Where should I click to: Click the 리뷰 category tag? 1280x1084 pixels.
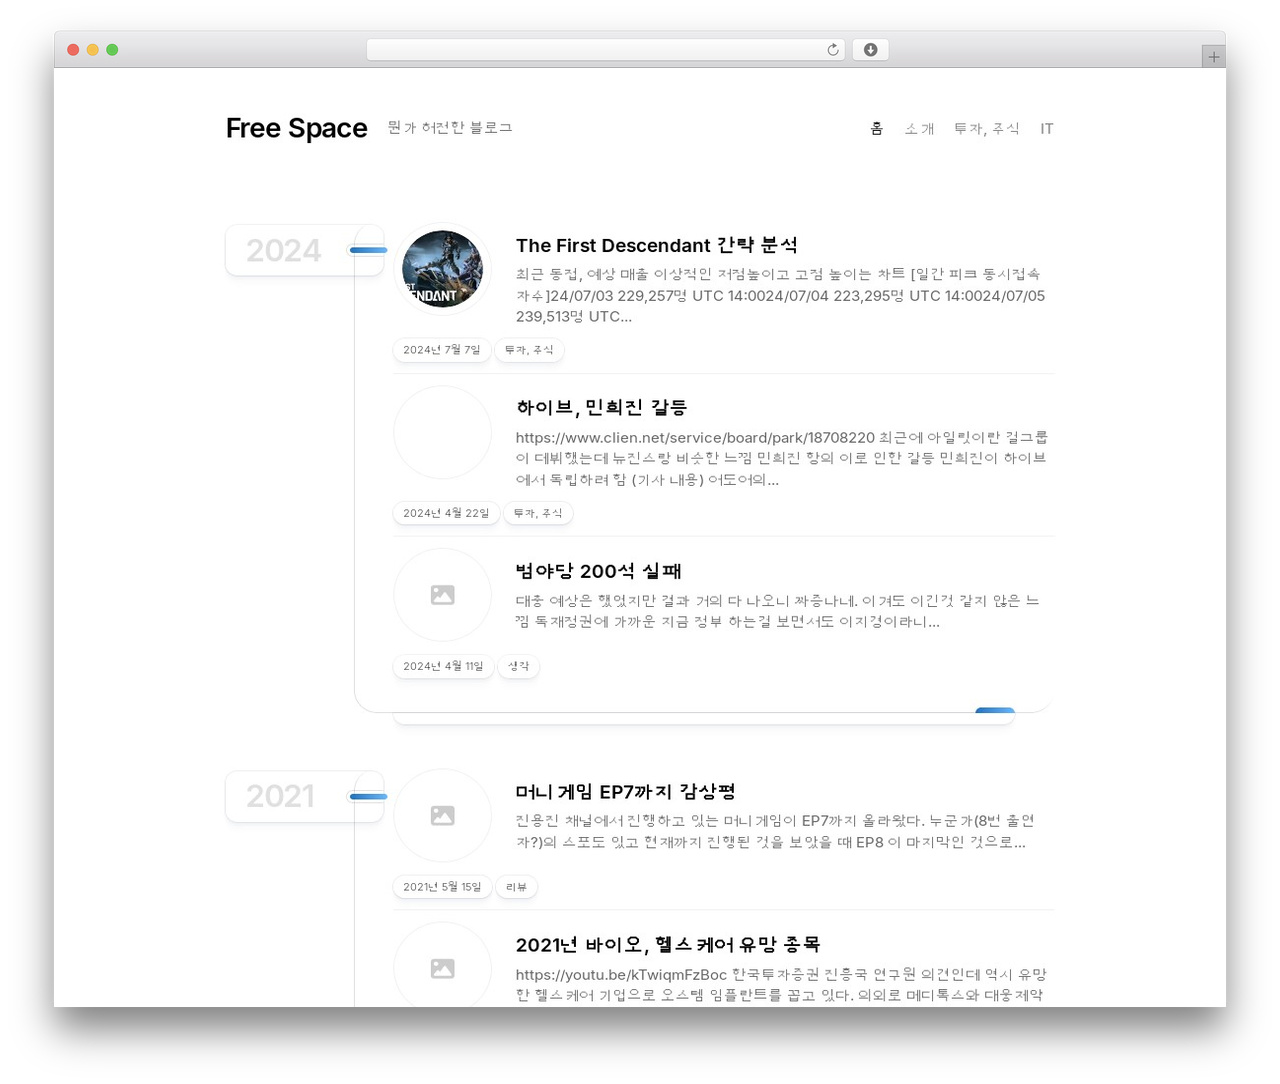tap(517, 887)
